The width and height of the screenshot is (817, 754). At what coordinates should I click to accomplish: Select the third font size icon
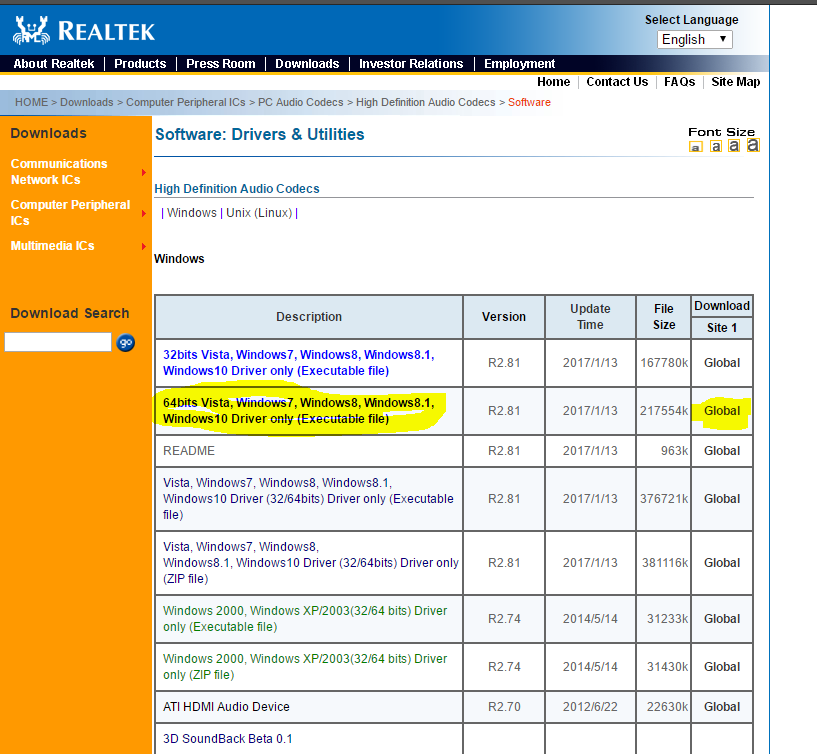point(734,146)
